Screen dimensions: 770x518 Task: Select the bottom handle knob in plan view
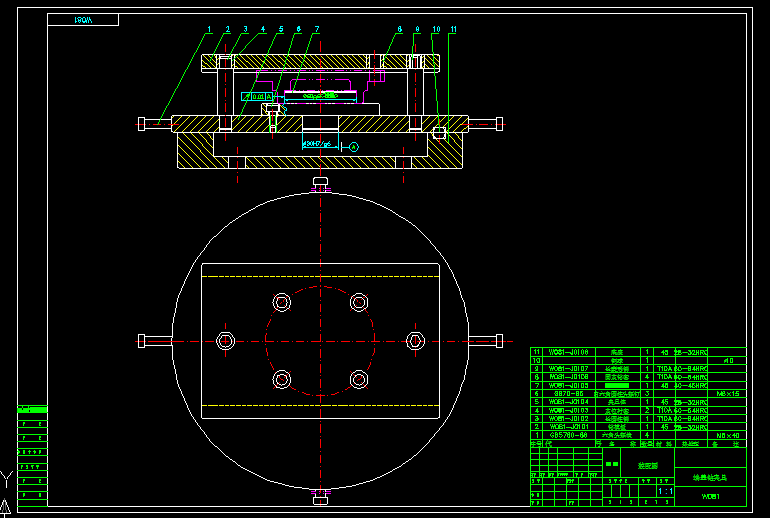(320, 497)
